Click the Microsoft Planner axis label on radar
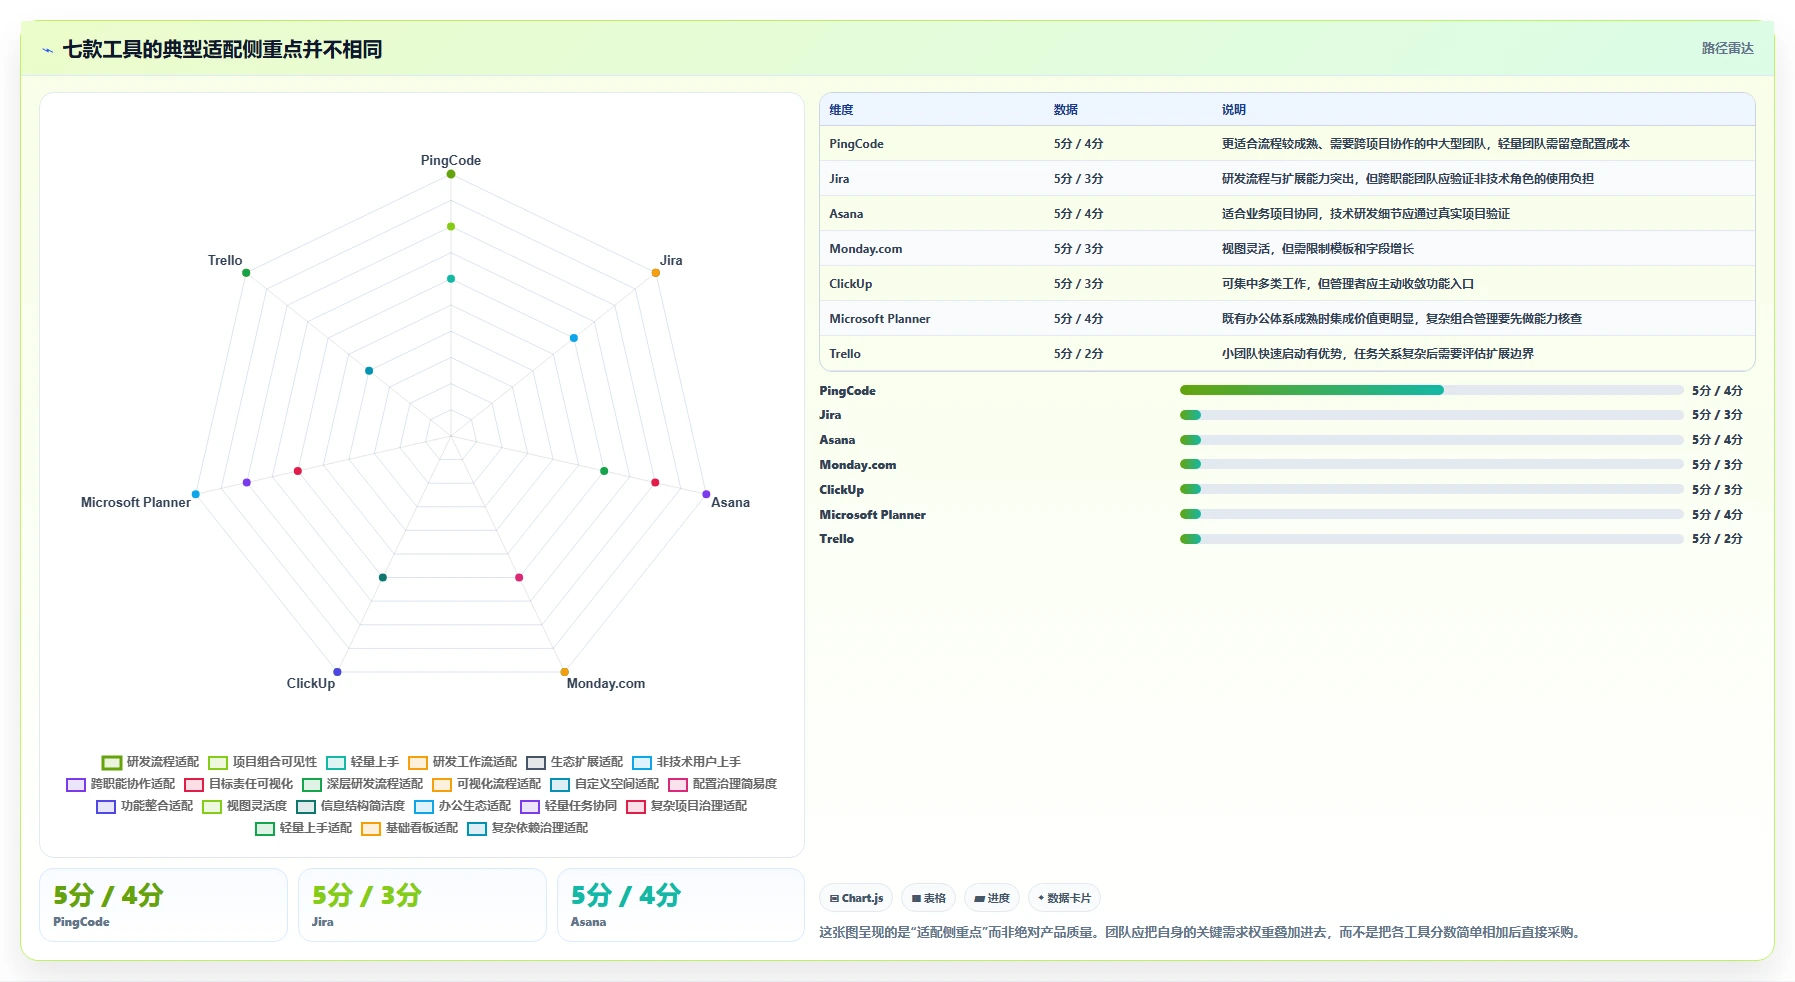1795x982 pixels. pos(136,503)
